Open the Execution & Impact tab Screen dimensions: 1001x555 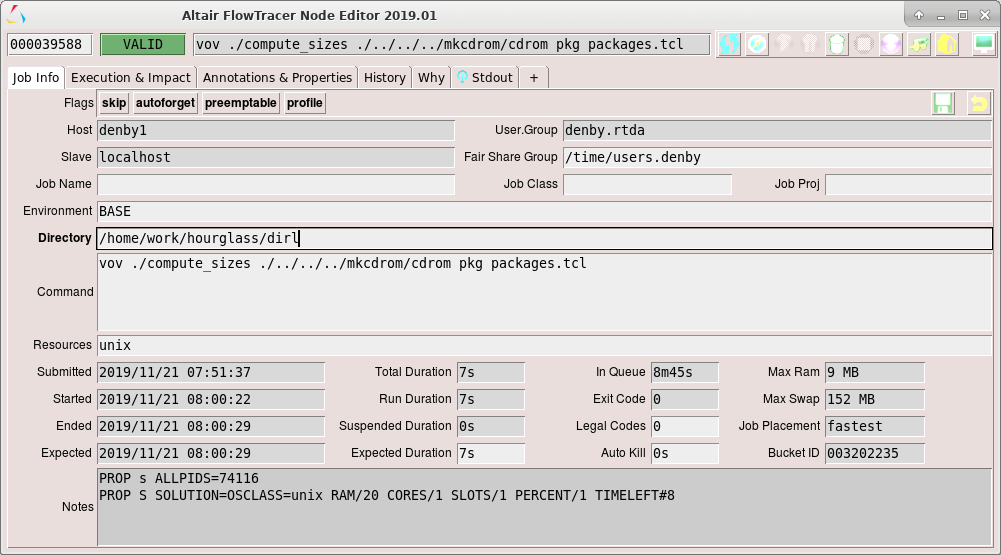[x=130, y=77]
